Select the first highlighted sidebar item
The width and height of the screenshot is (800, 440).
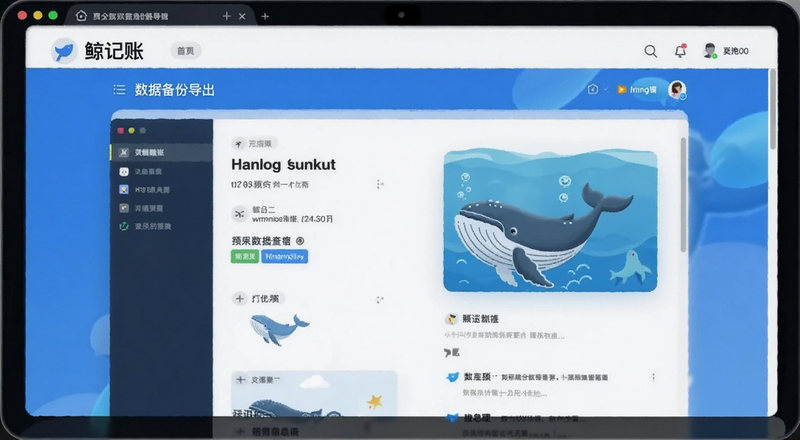pyautogui.click(x=161, y=152)
